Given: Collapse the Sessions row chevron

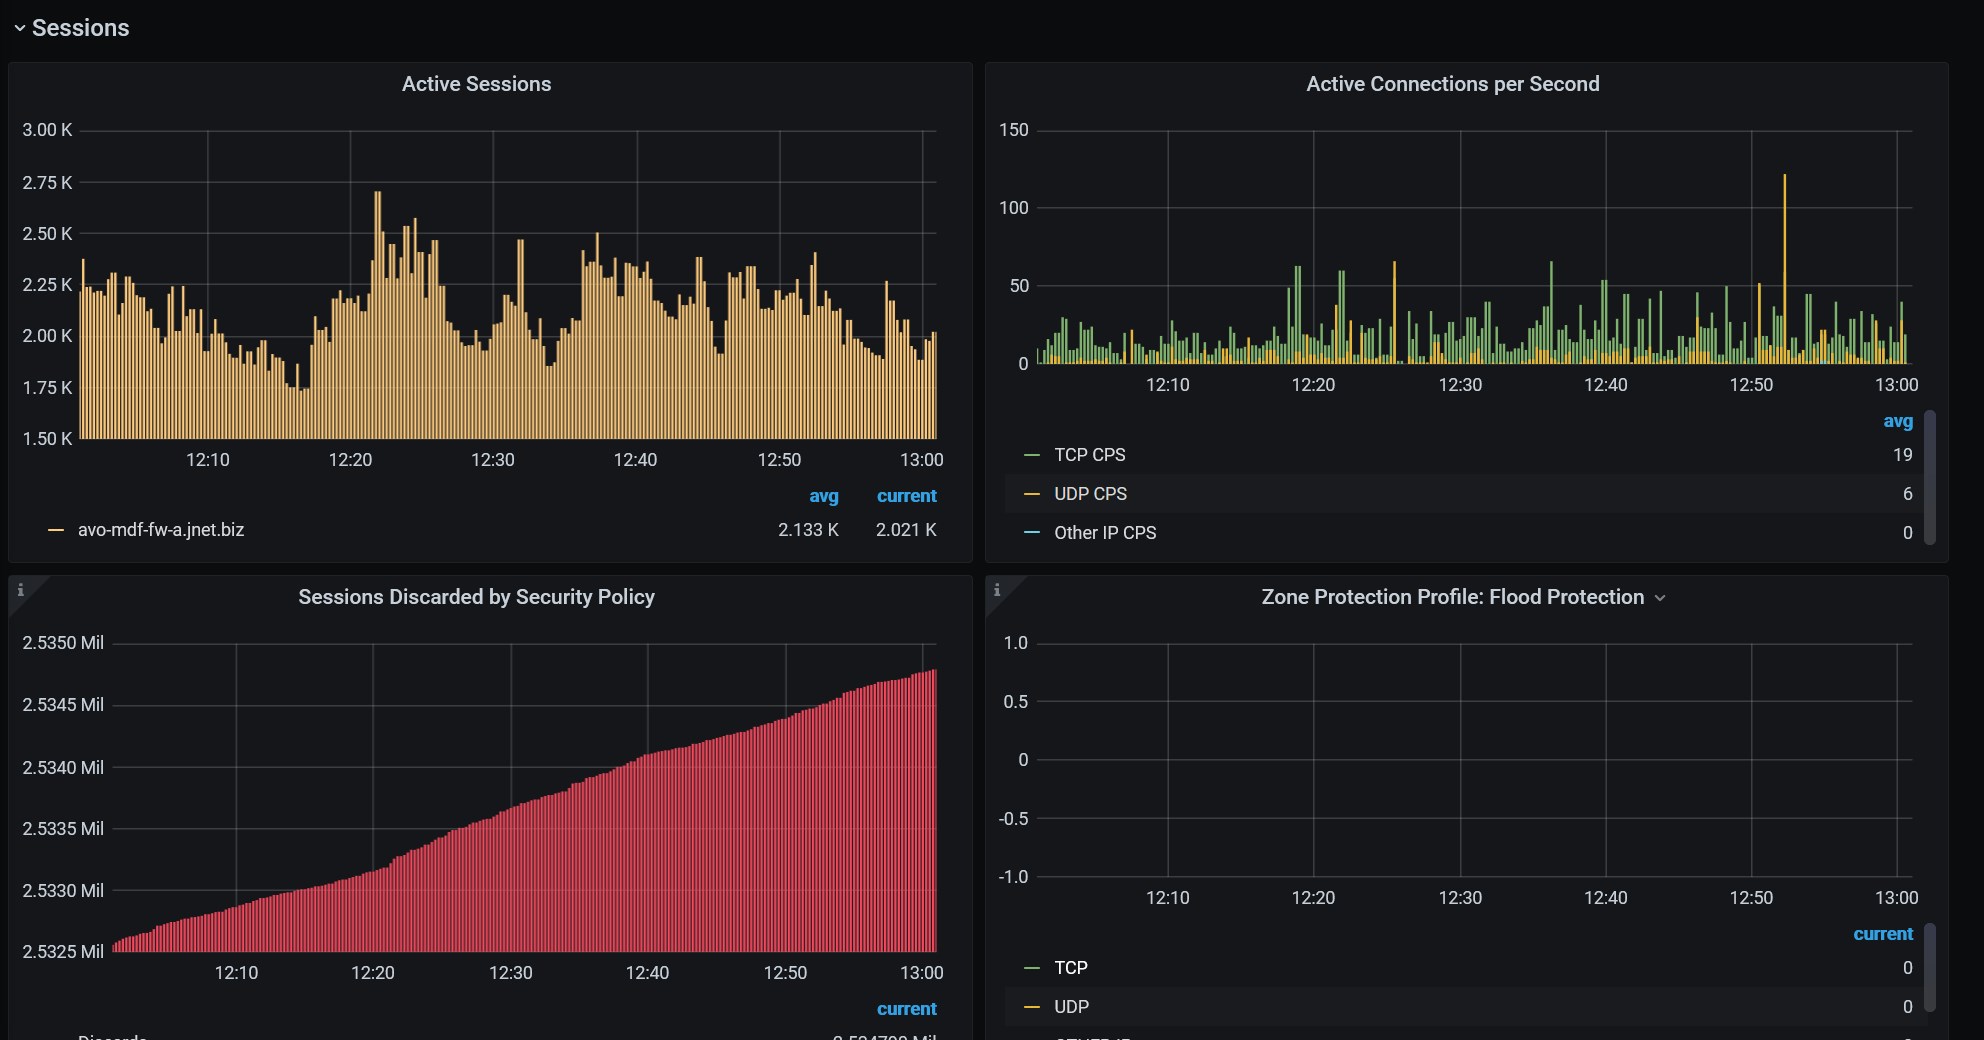Looking at the screenshot, I should coord(20,29).
